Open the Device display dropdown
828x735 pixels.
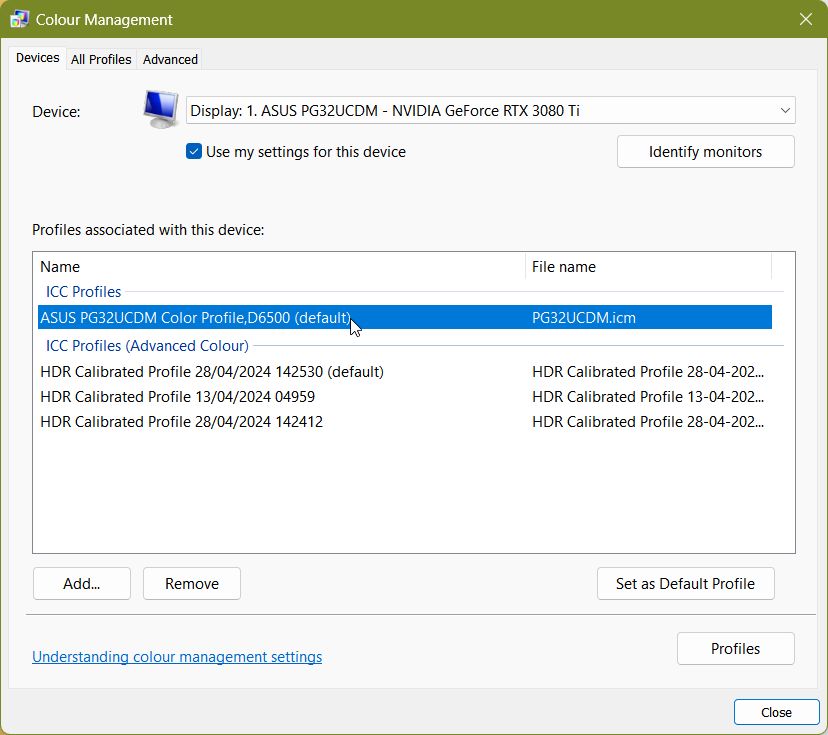491,110
